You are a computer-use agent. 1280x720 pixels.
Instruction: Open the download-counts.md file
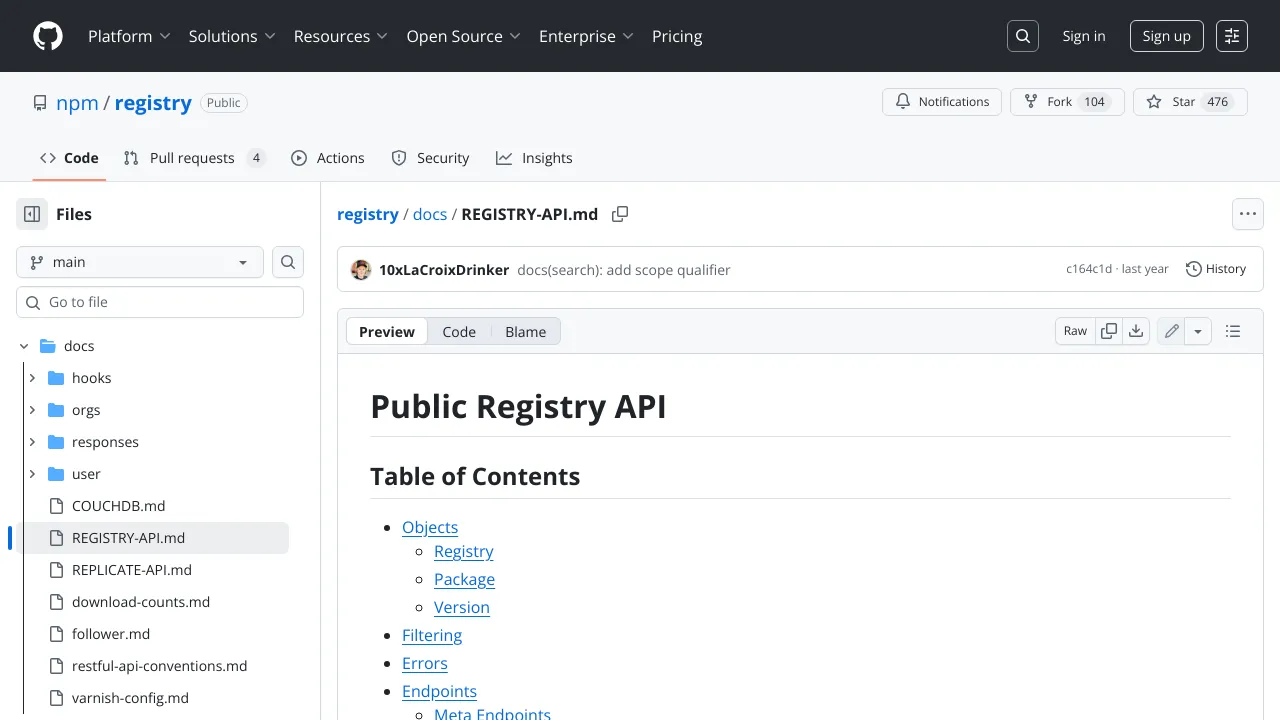point(141,602)
